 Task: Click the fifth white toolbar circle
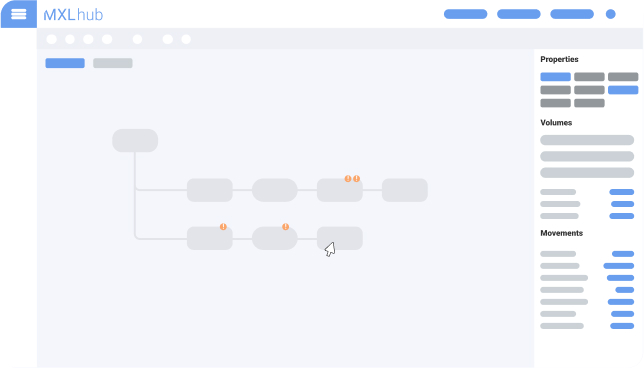[138, 39]
